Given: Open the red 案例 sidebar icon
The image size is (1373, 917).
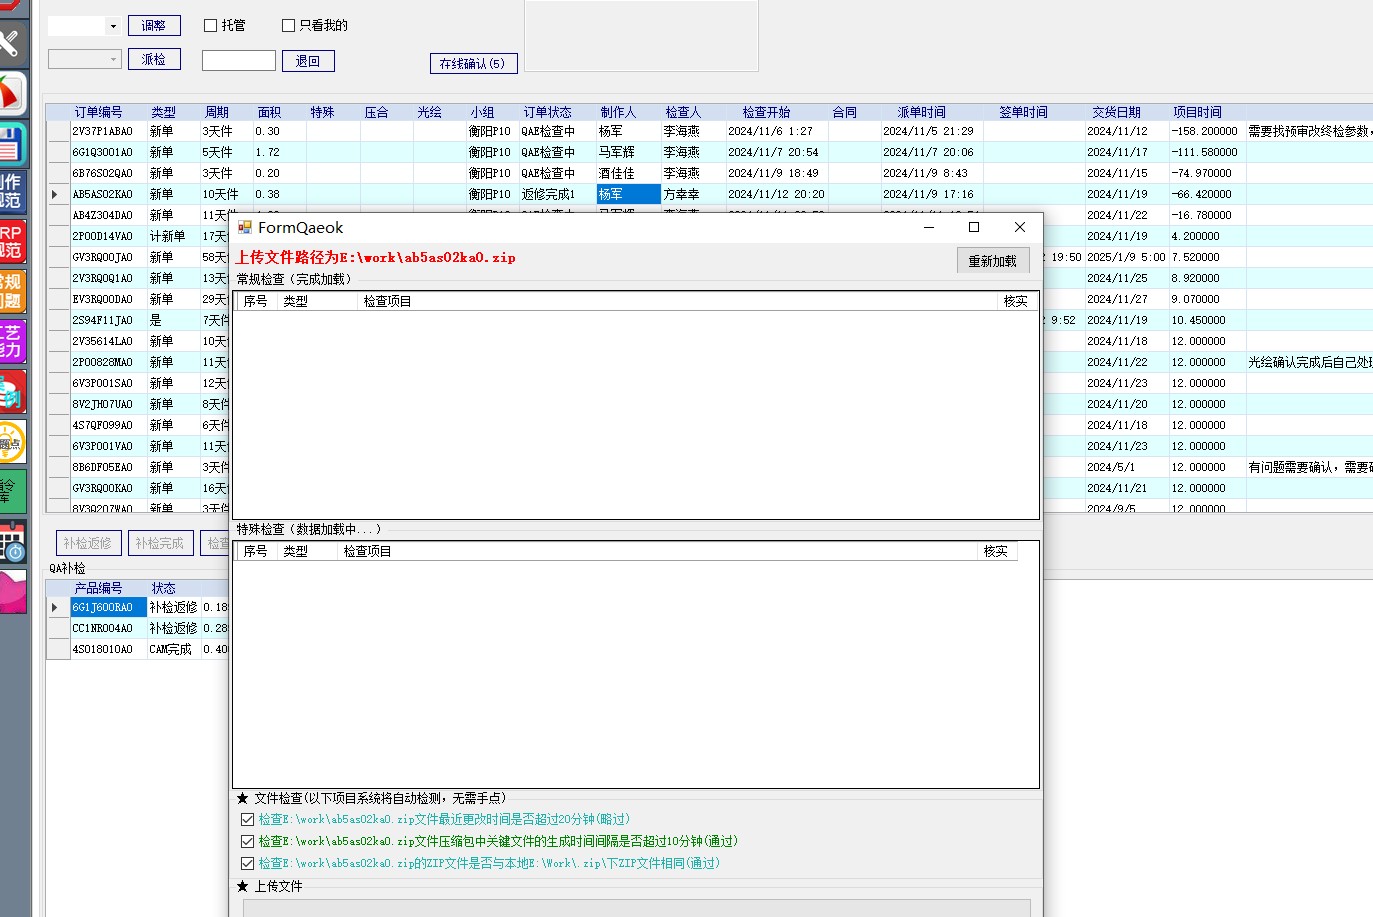Looking at the screenshot, I should pyautogui.click(x=11, y=392).
